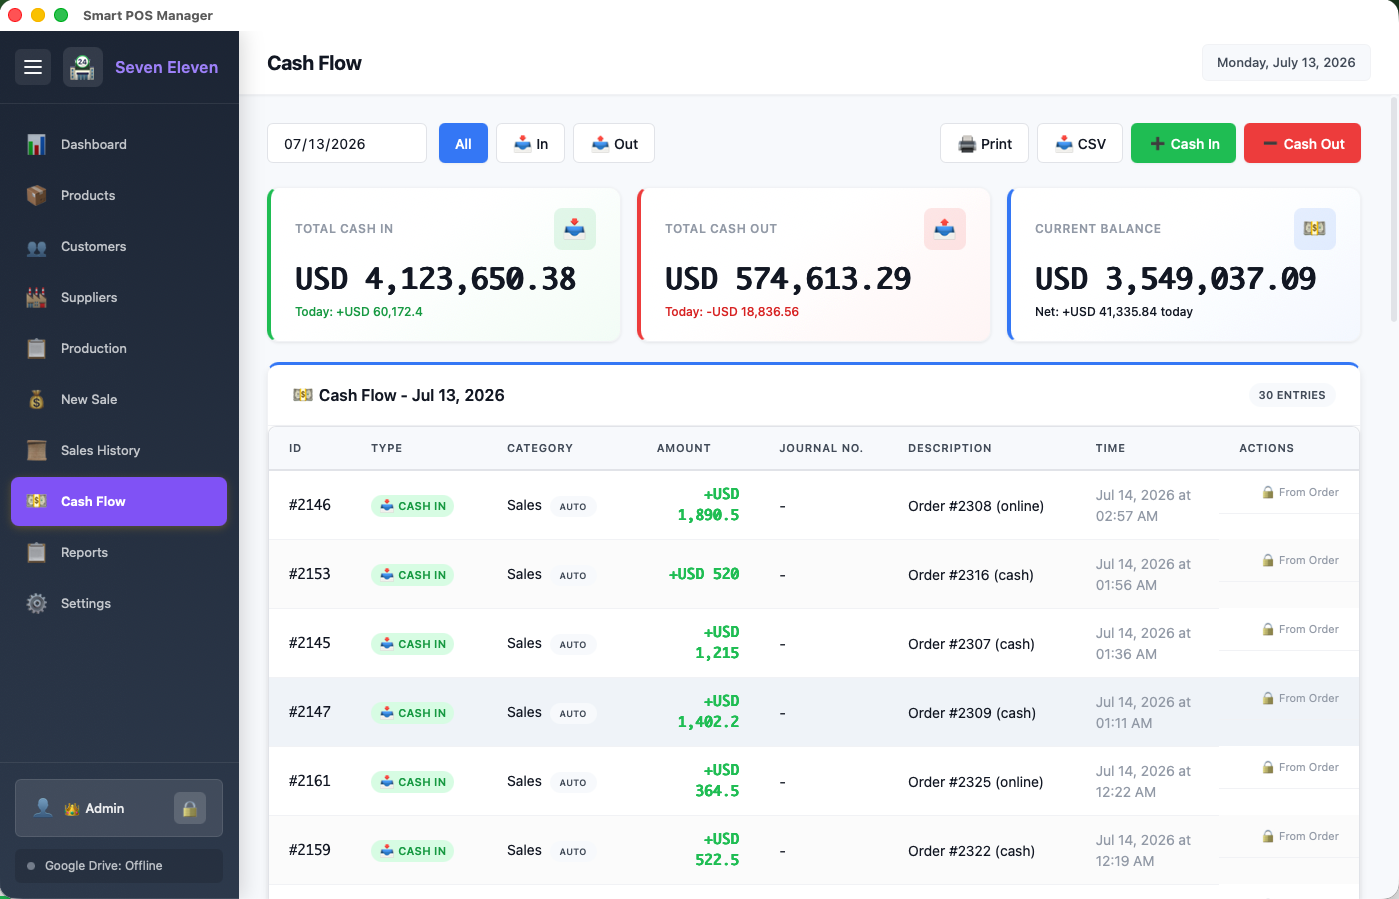Image resolution: width=1399 pixels, height=899 pixels.
Task: Open Settings from sidebar
Action: 119,603
